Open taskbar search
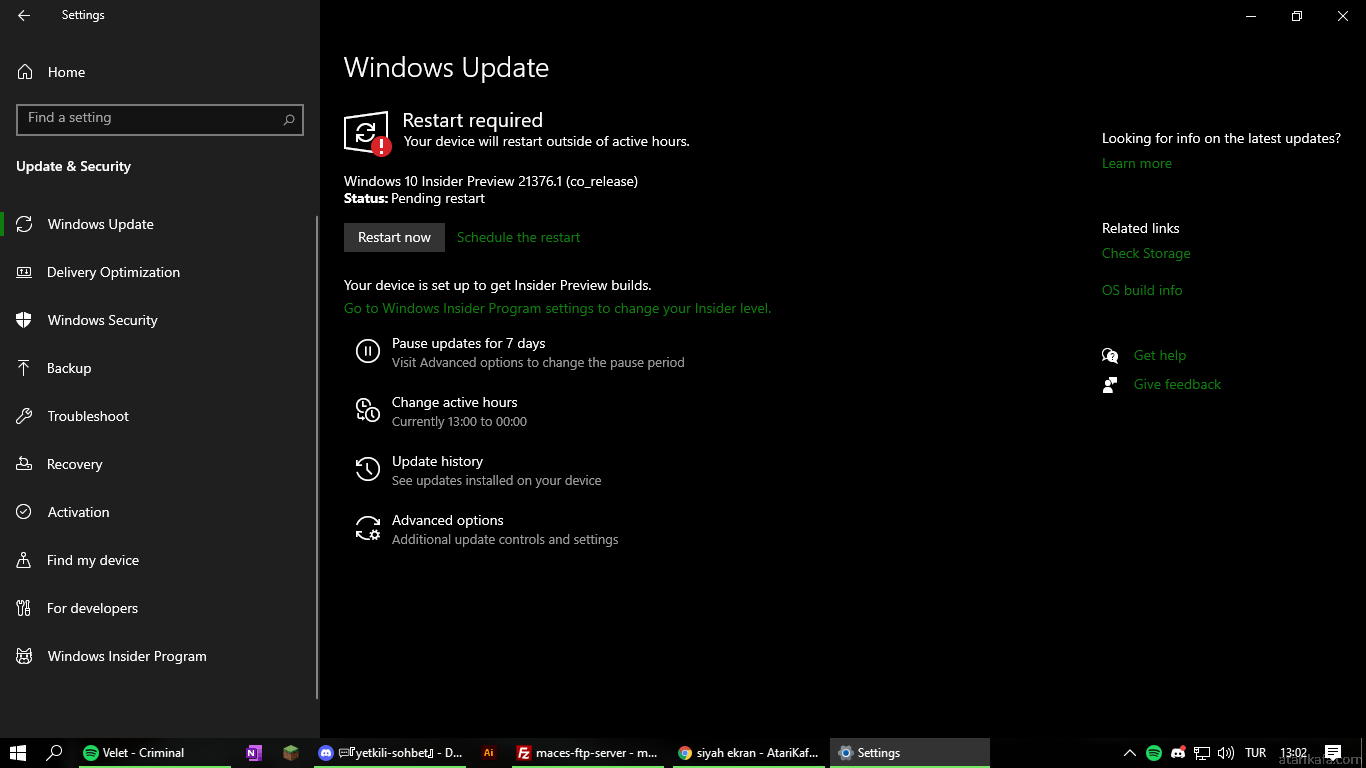Screen dimensions: 1366x768 pos(55,753)
